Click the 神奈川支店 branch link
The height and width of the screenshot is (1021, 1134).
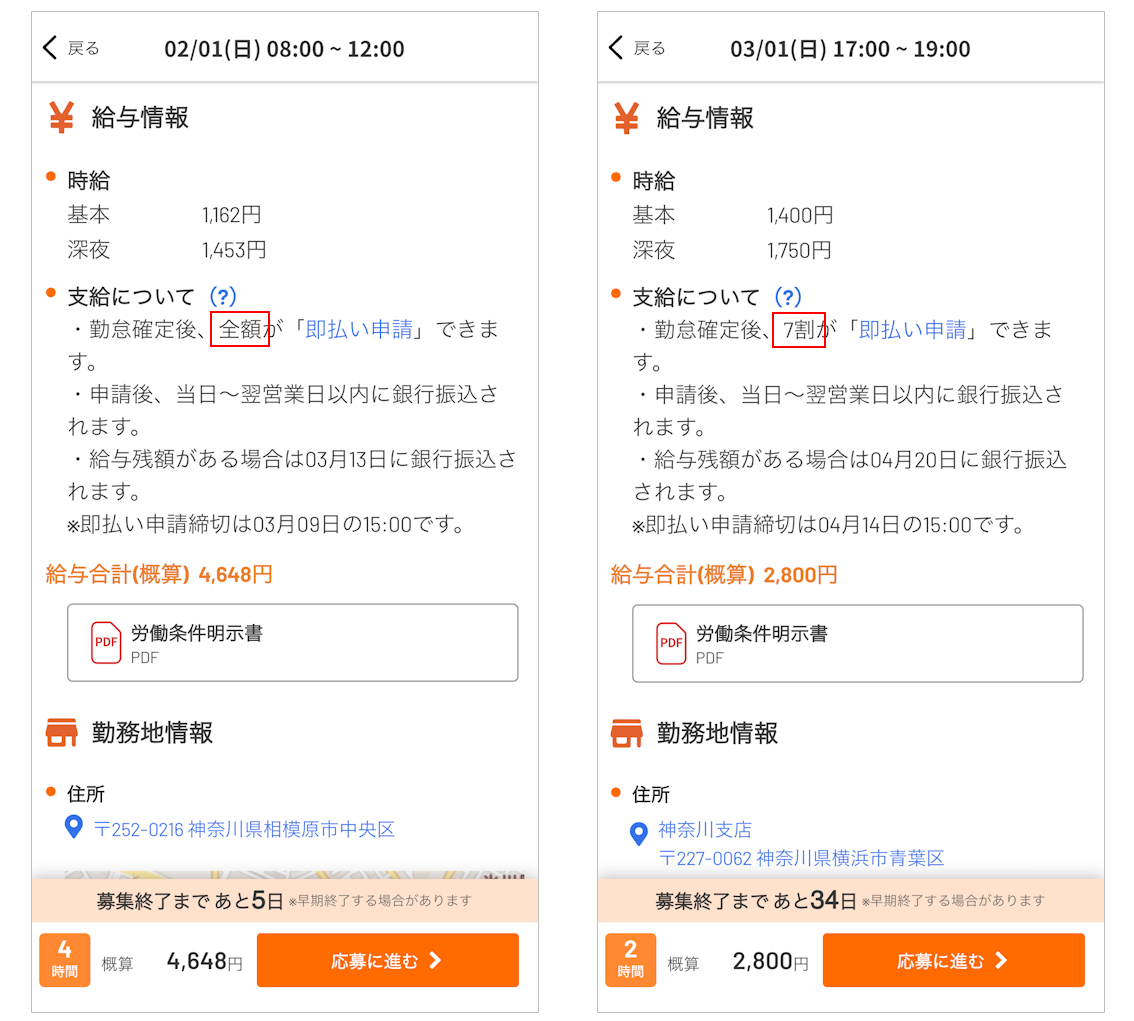[704, 830]
